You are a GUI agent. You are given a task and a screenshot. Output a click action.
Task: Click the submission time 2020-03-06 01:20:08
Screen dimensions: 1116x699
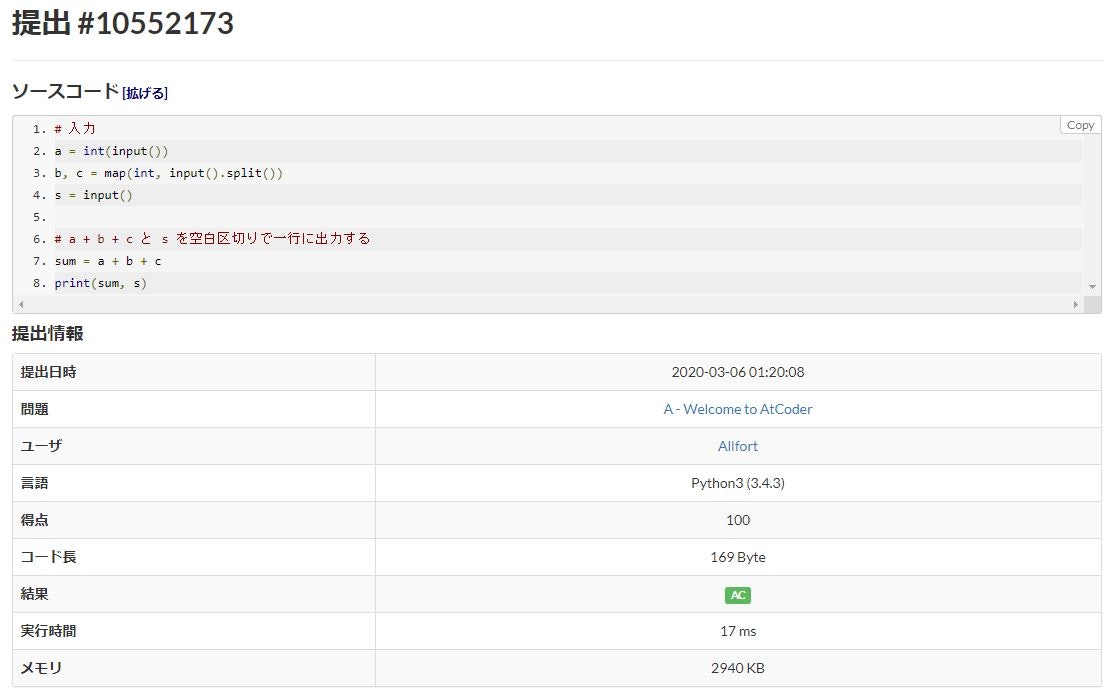pos(737,372)
